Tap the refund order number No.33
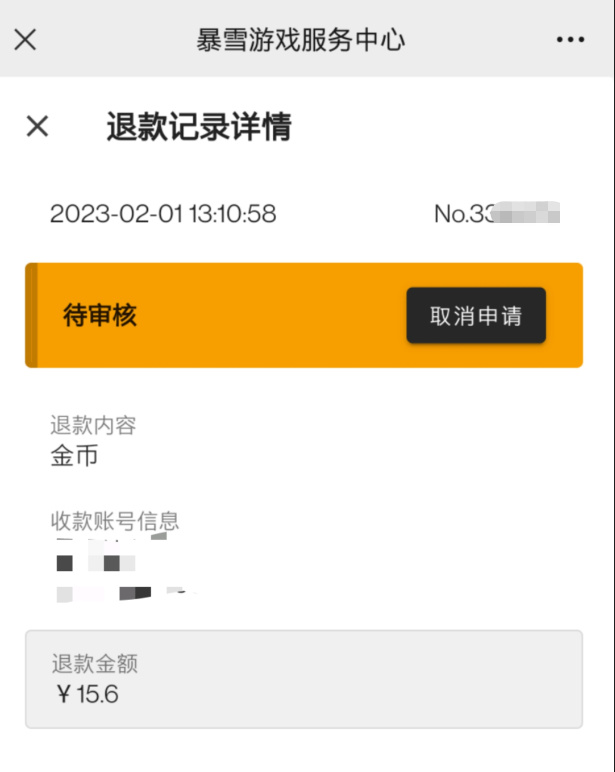Viewport: 615px width, 772px height. point(497,213)
